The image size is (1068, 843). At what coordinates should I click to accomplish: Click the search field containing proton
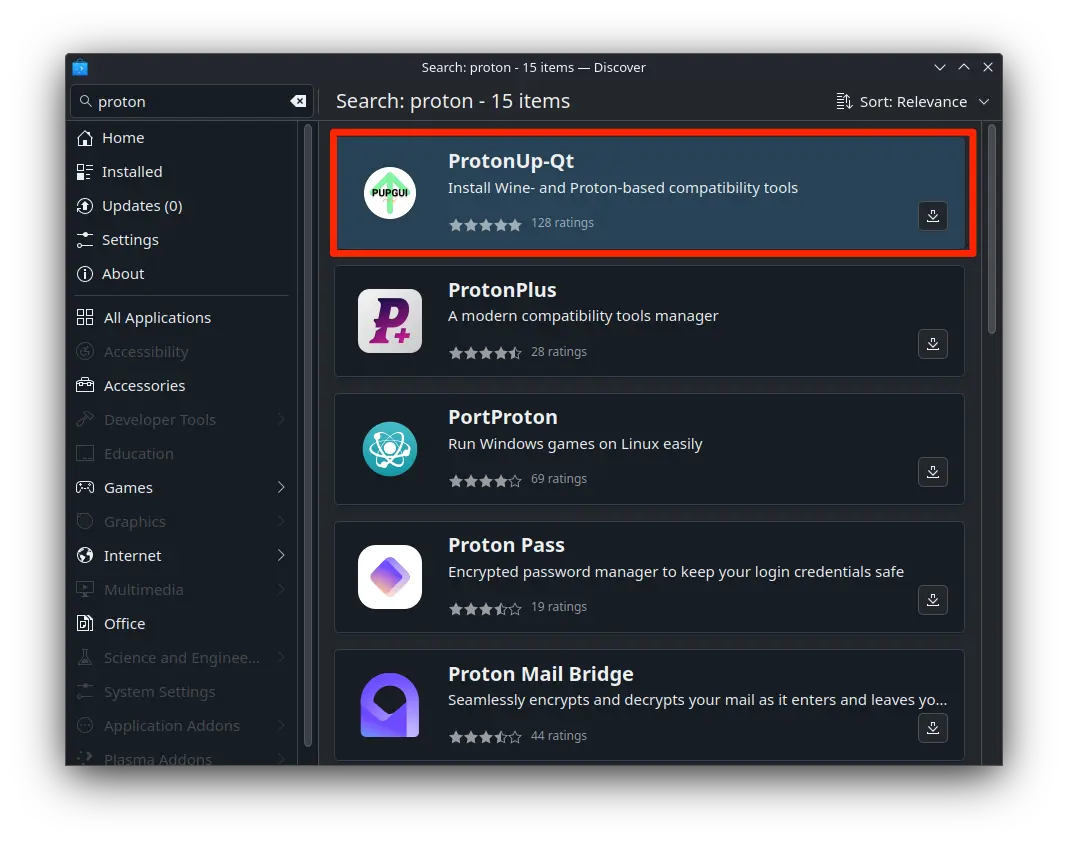(191, 101)
